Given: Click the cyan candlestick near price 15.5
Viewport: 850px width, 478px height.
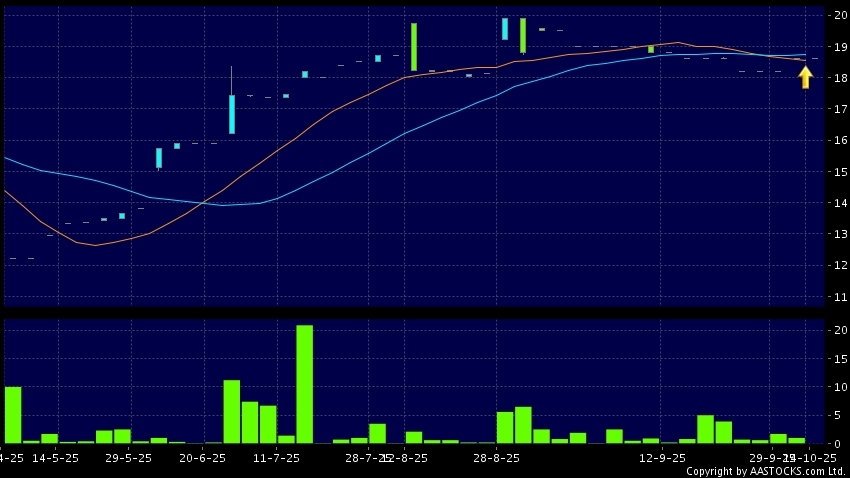Looking at the screenshot, I should tap(158, 158).
